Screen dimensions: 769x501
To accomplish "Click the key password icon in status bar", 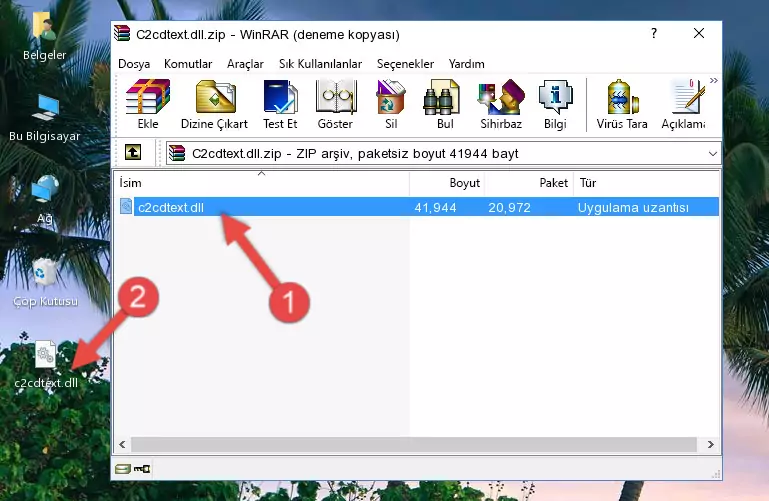I will tap(142, 469).
